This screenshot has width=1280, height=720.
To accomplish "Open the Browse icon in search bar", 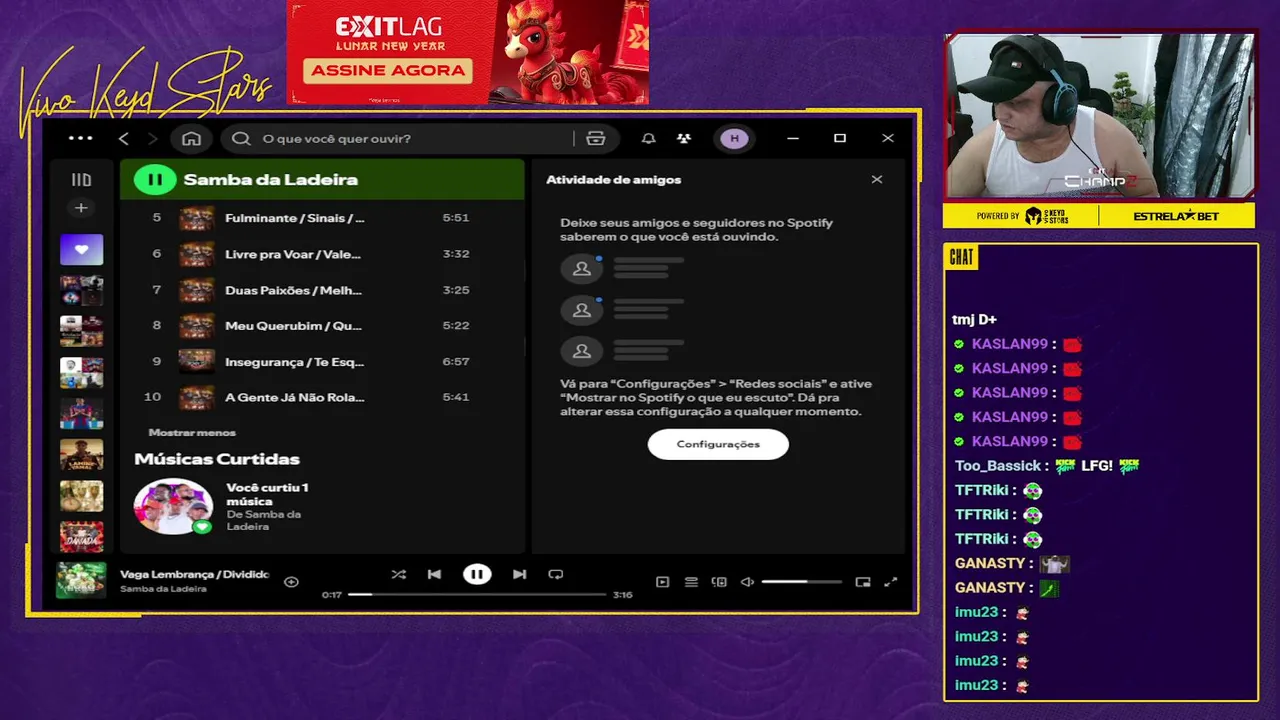I will point(596,138).
